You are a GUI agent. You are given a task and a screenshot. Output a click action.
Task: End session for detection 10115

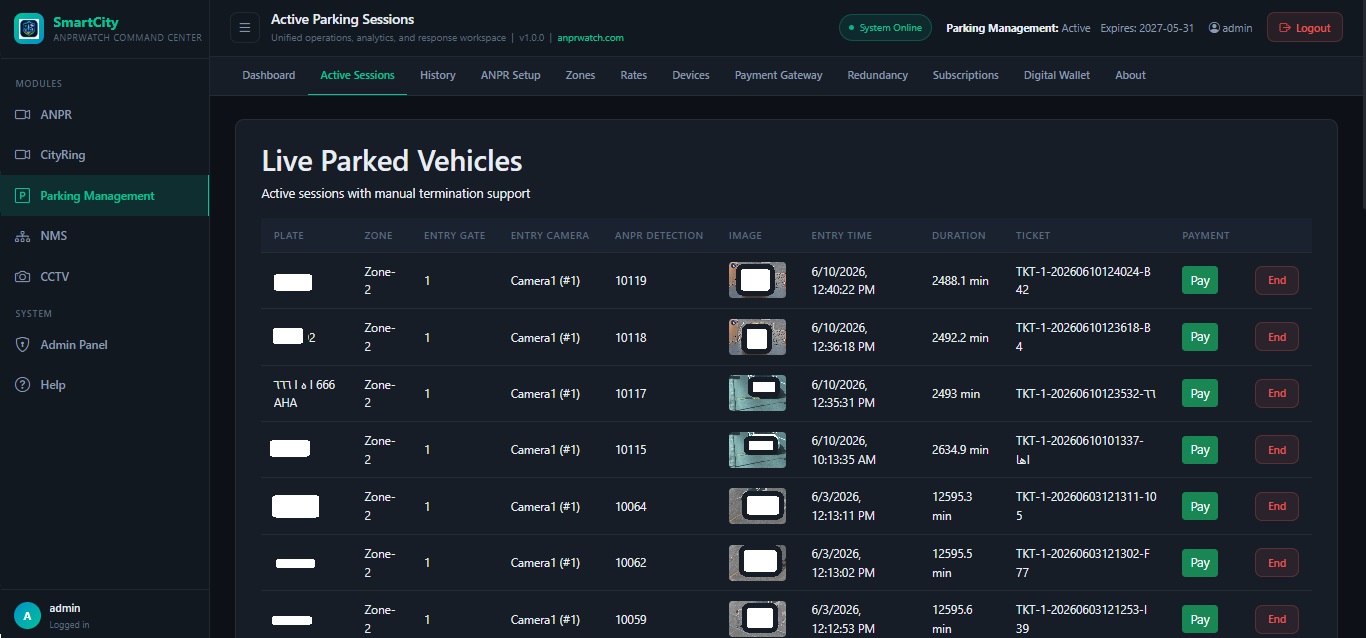[1277, 450]
